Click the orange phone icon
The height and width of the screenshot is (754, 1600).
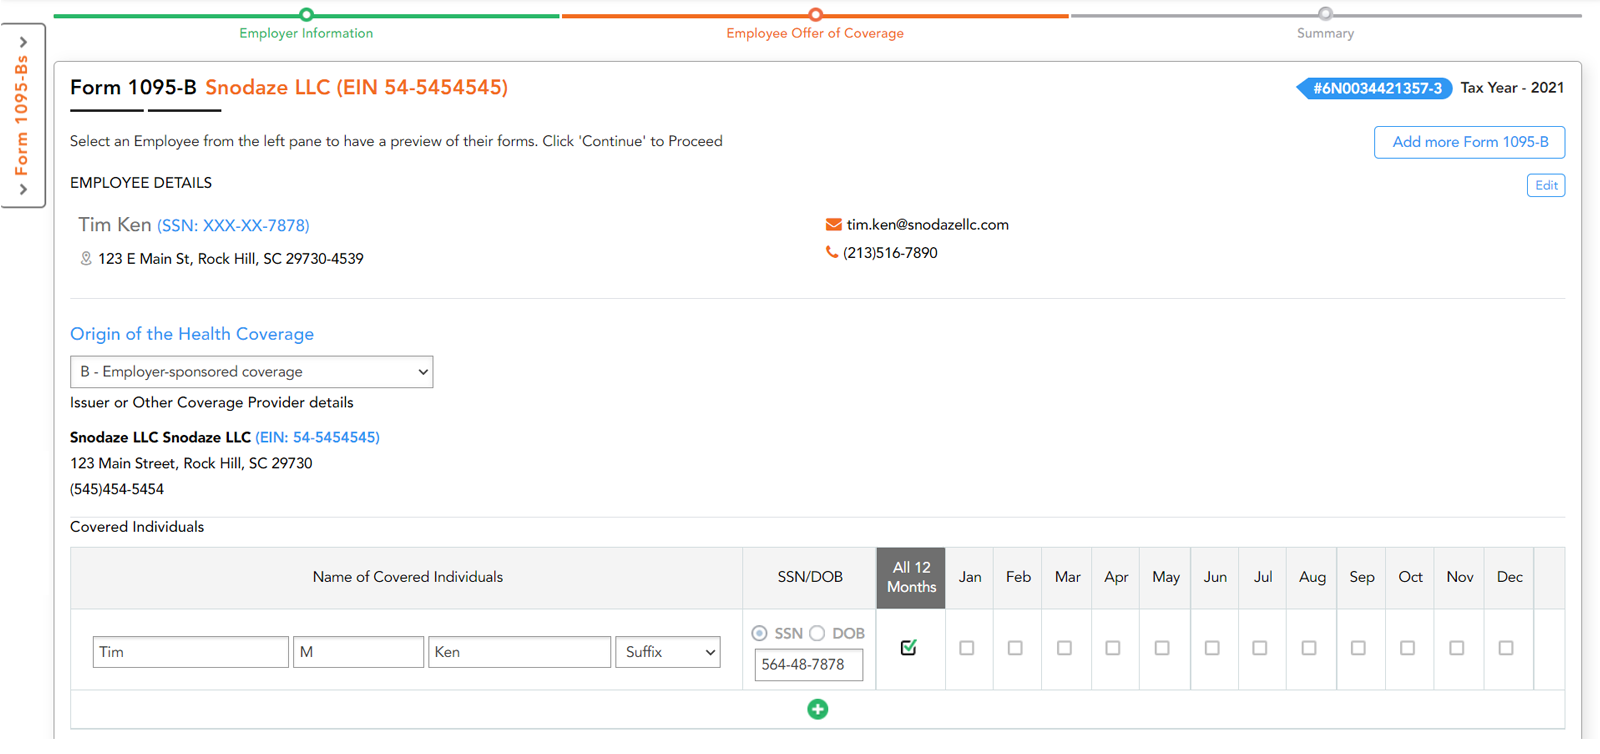(x=831, y=253)
